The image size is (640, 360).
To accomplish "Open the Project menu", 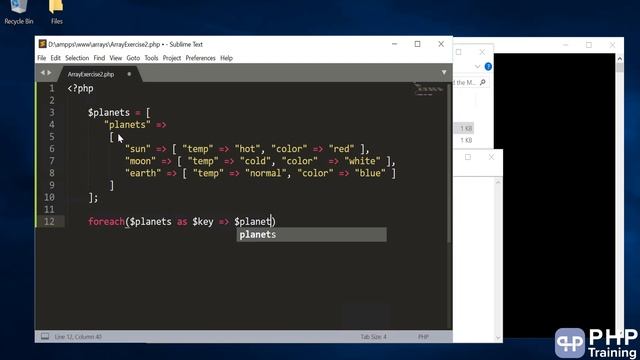I will pos(172,58).
